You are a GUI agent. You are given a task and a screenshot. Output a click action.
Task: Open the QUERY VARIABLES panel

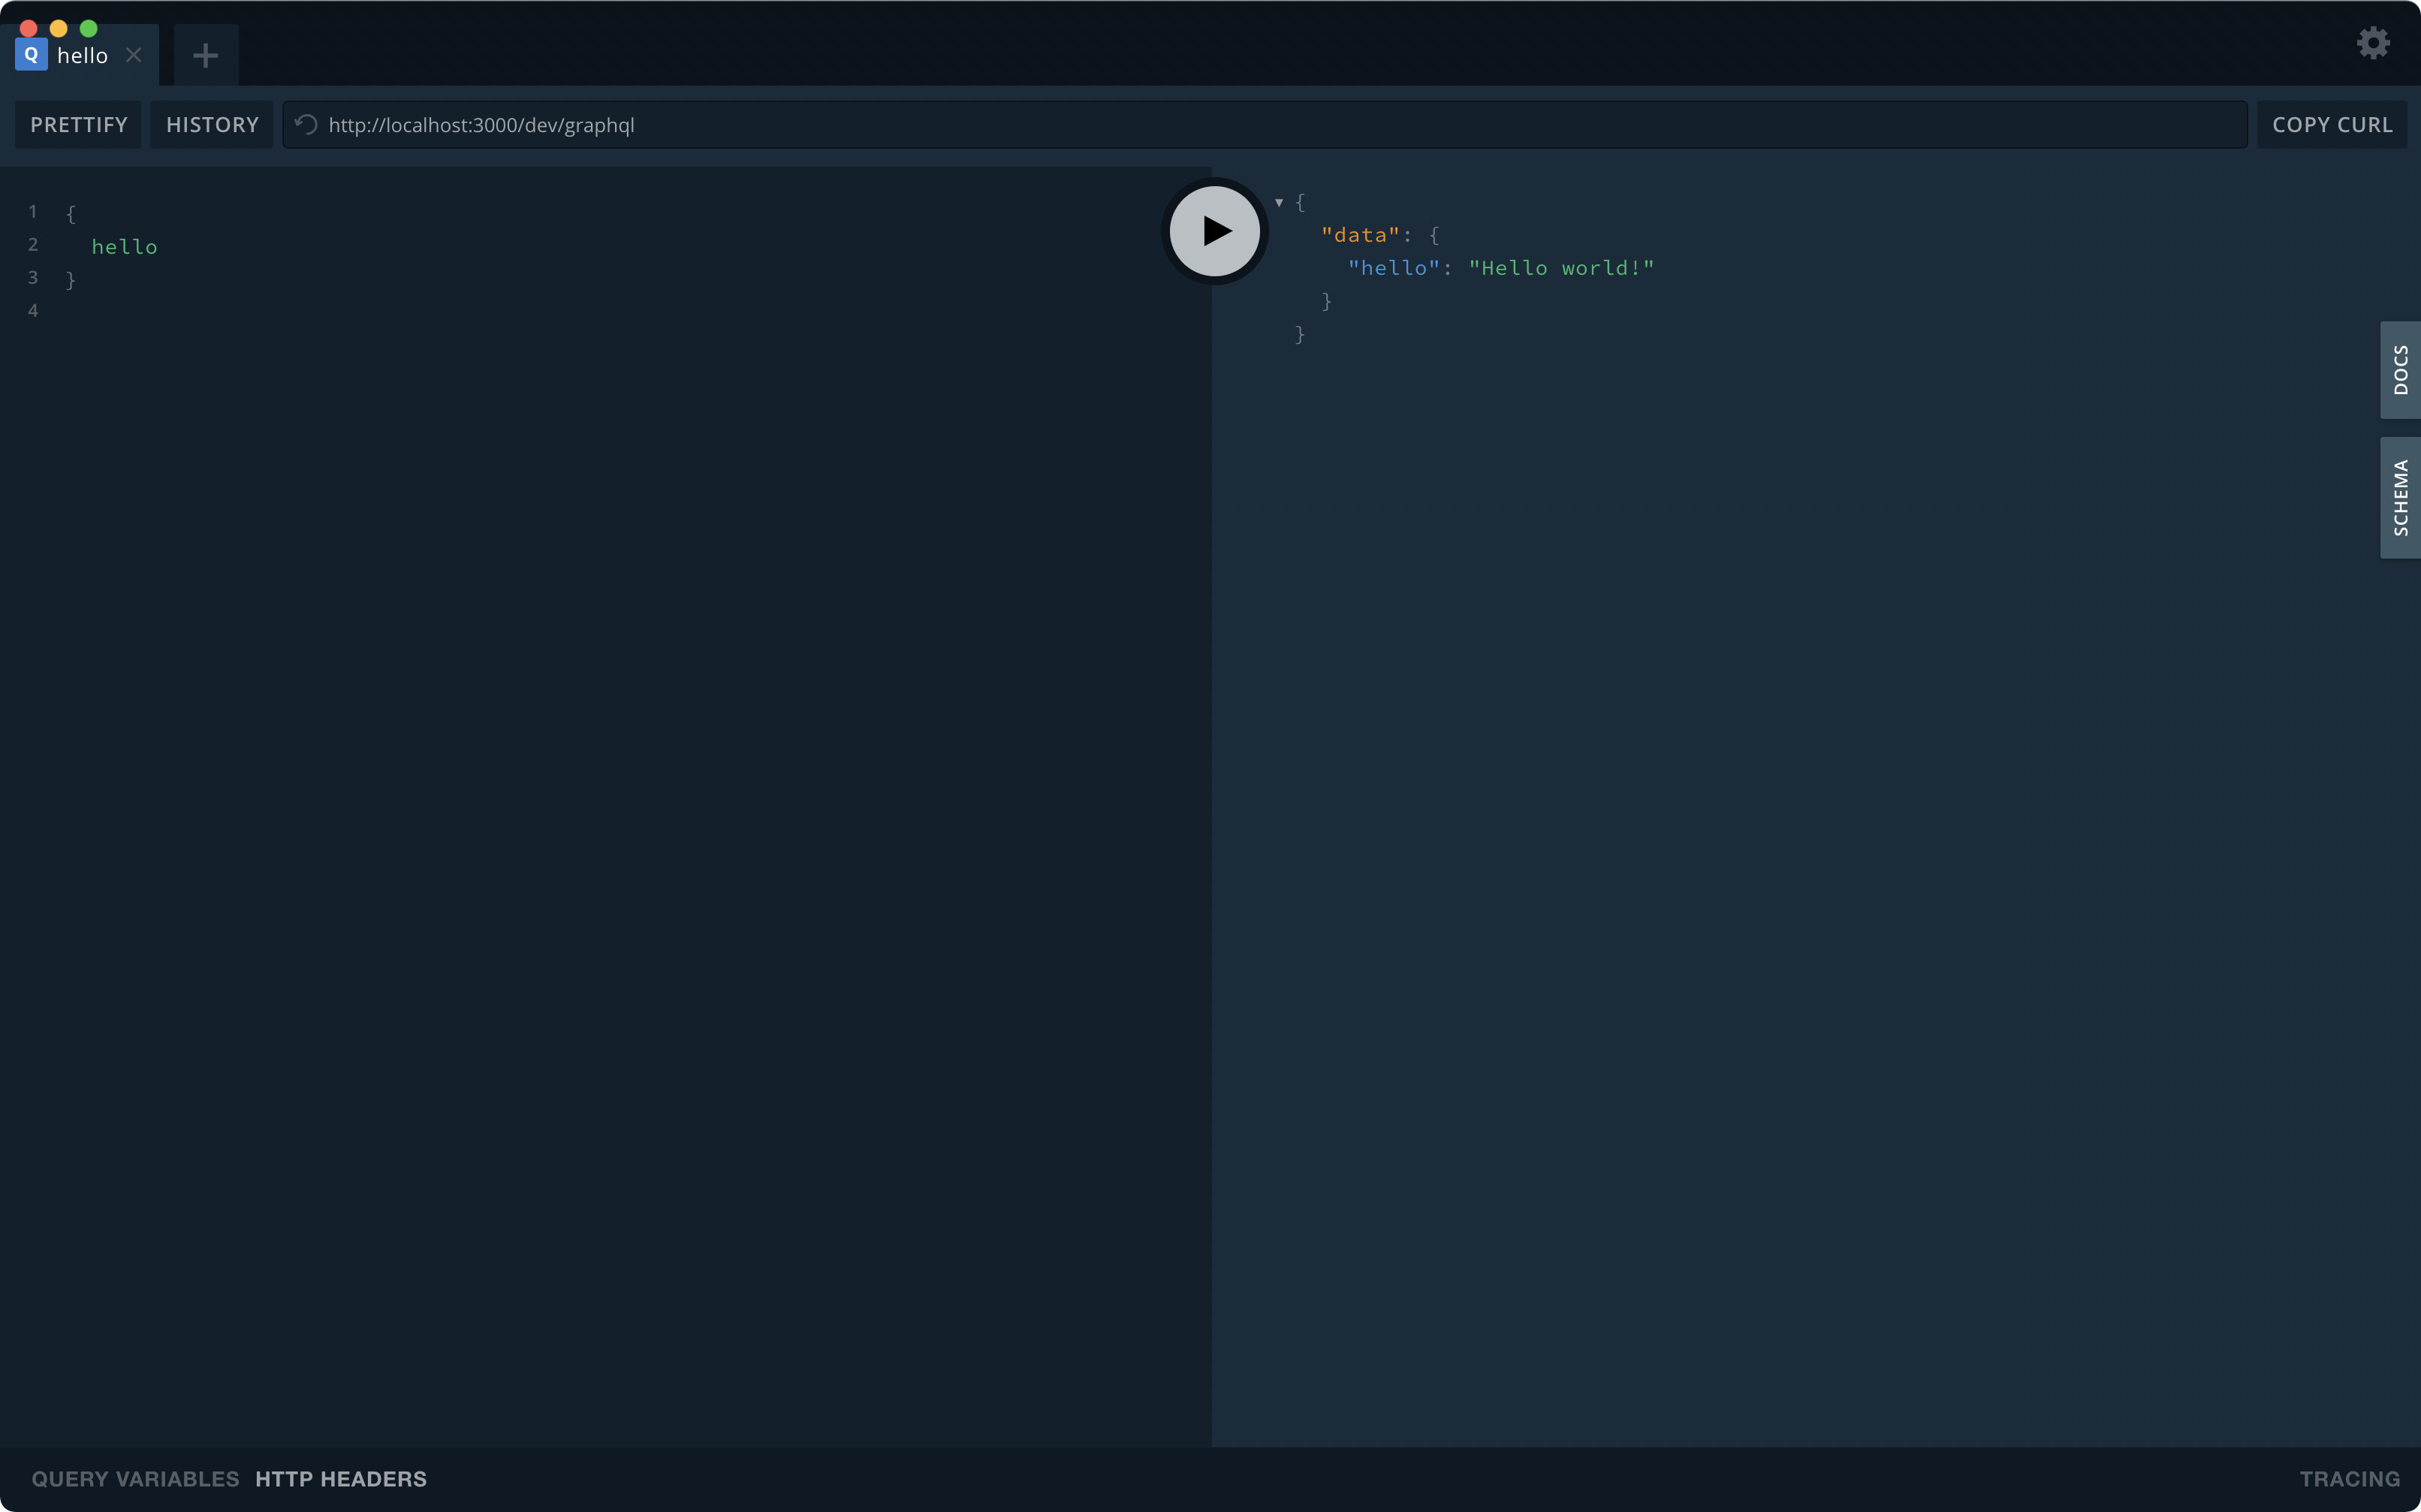pos(134,1478)
